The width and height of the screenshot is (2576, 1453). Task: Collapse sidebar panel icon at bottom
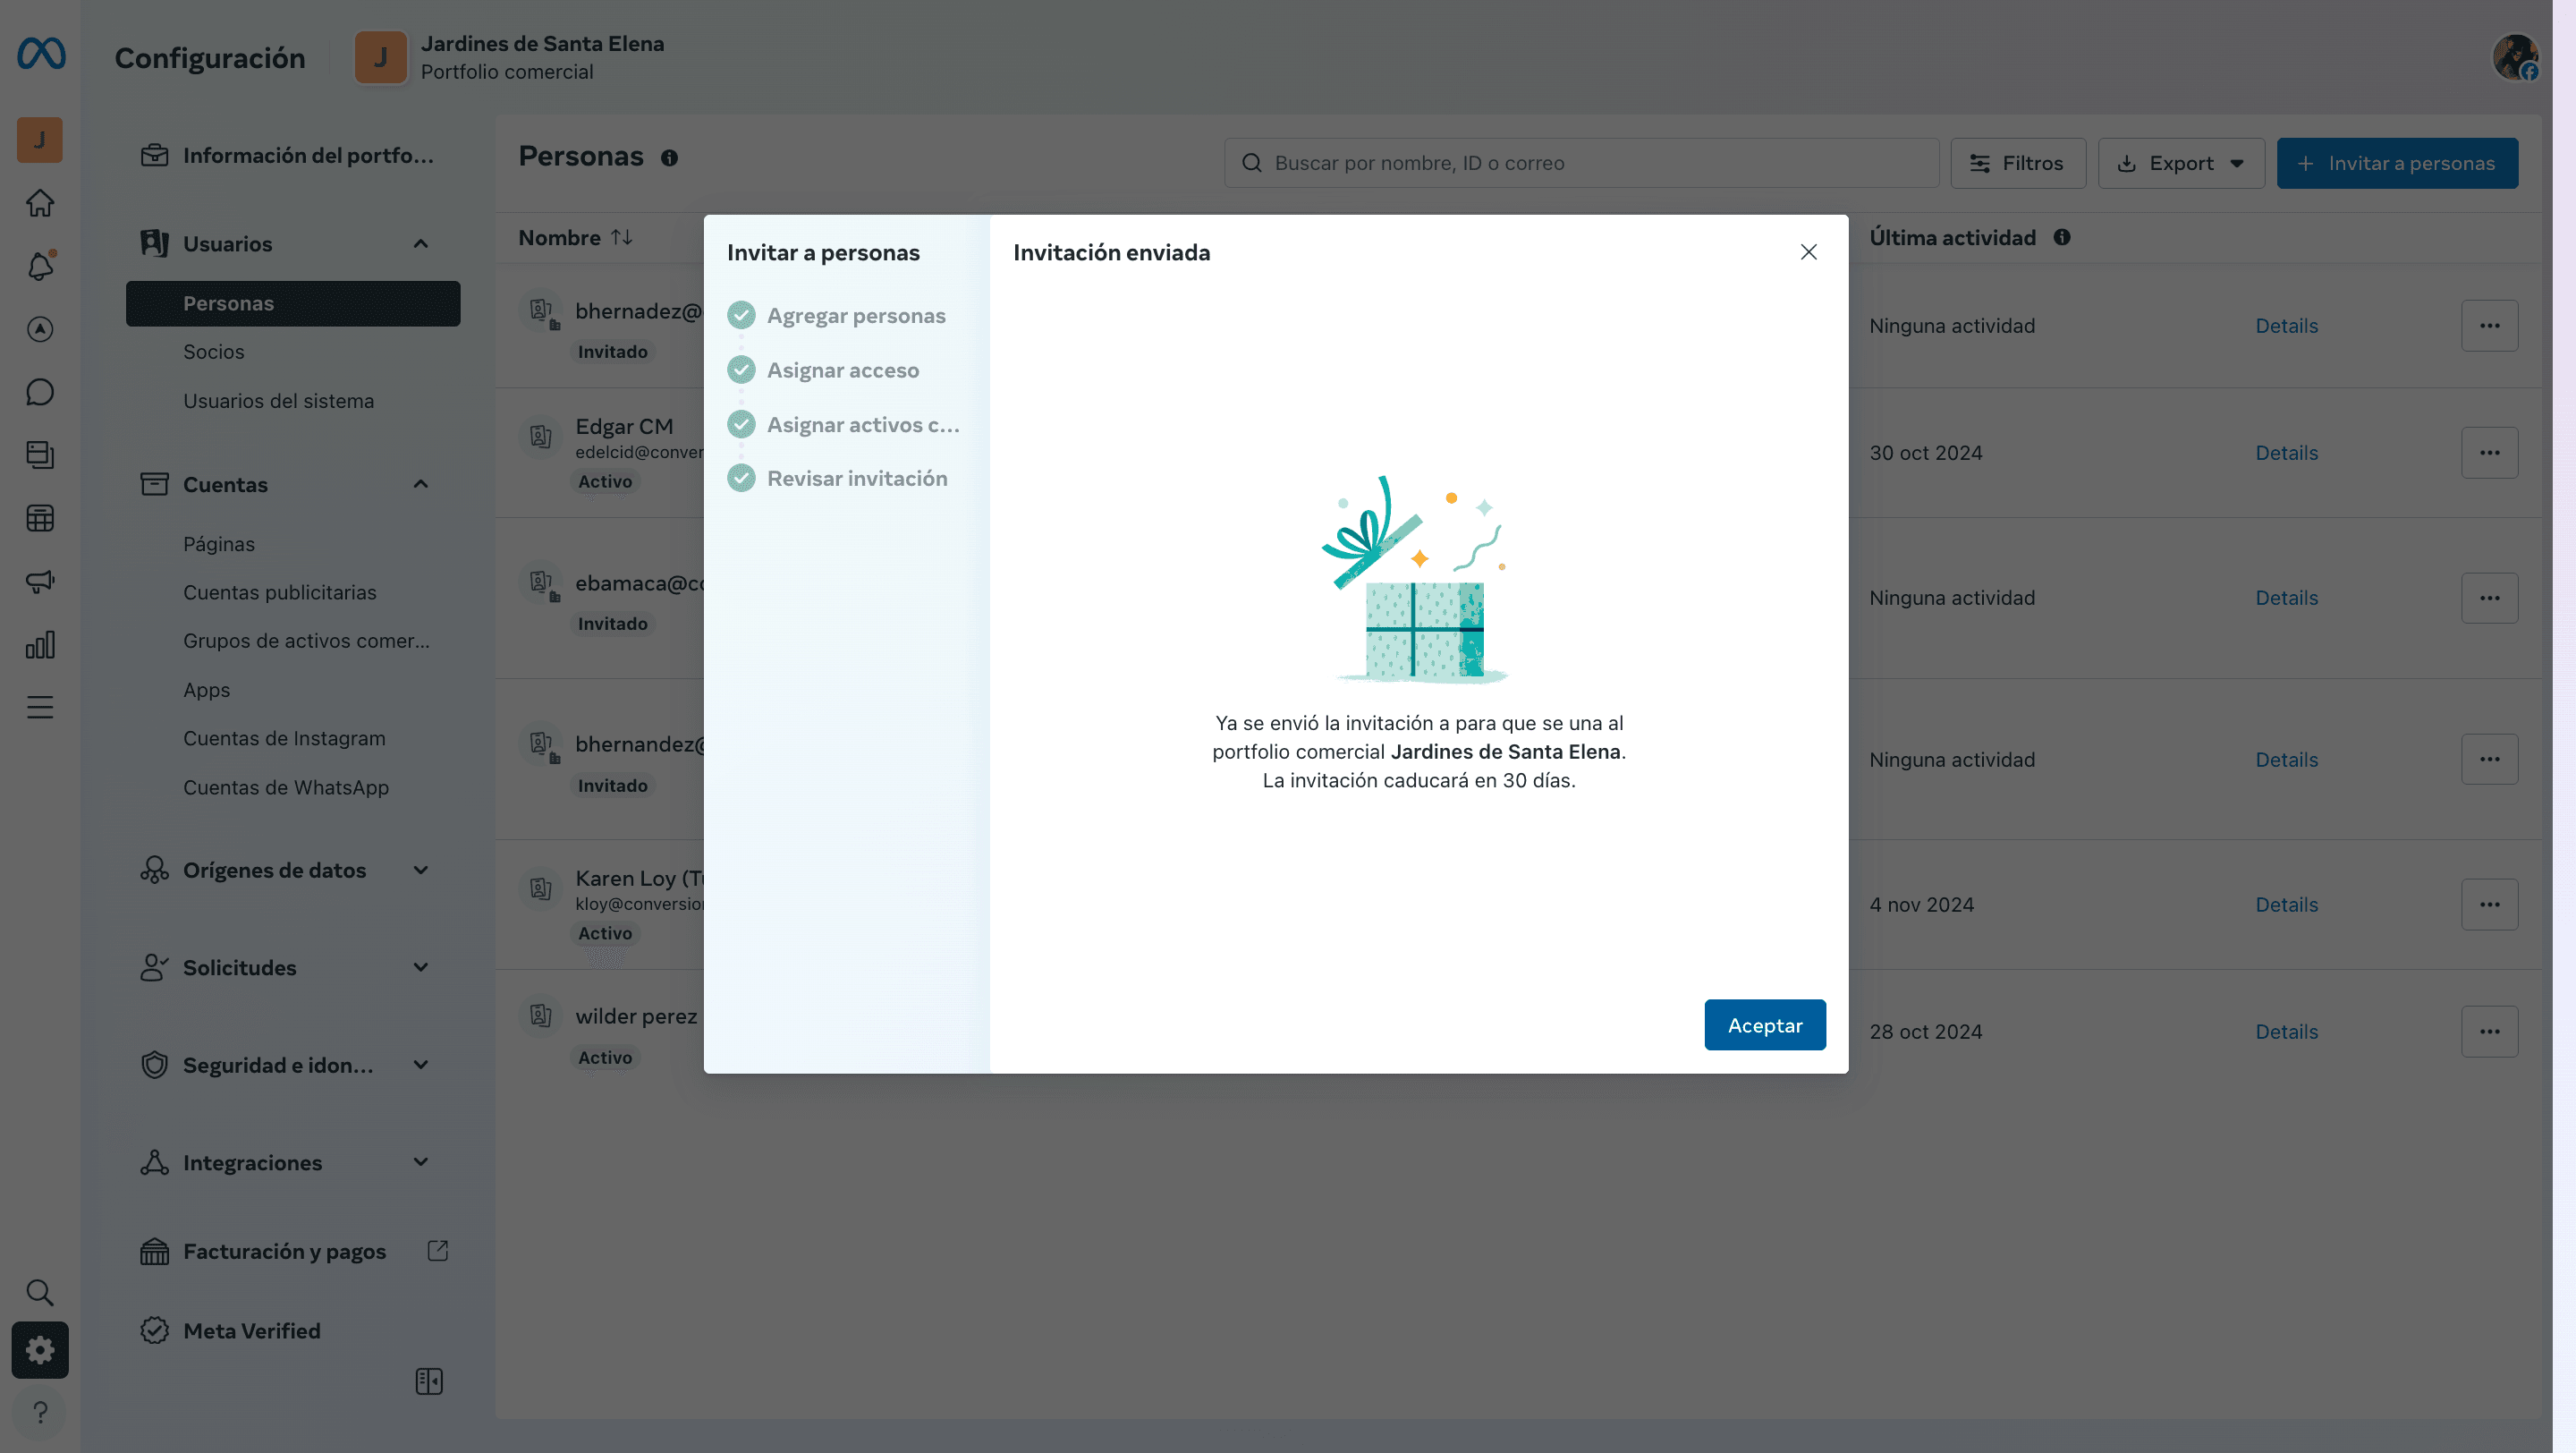pos(429,1381)
